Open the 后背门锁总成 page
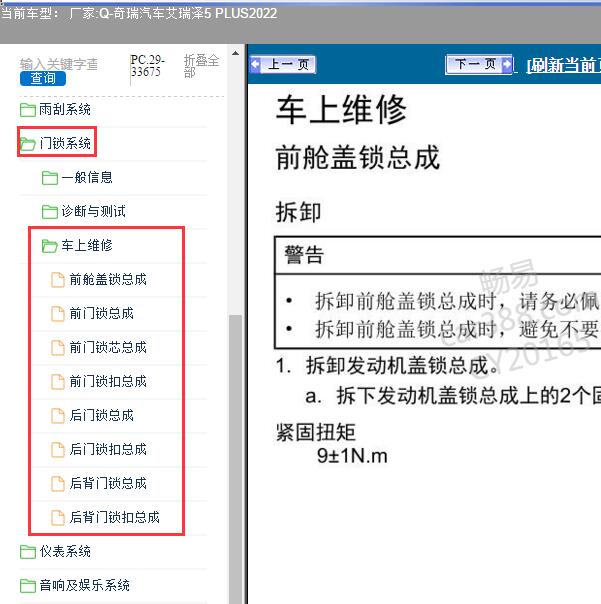This screenshot has height=604, width=601. click(108, 483)
